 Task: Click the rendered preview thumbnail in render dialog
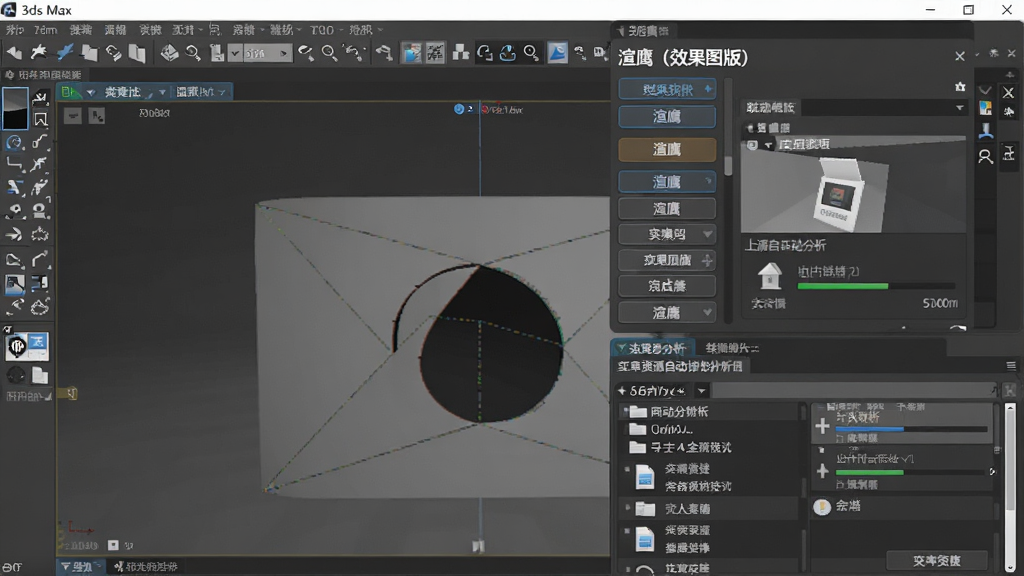point(853,185)
